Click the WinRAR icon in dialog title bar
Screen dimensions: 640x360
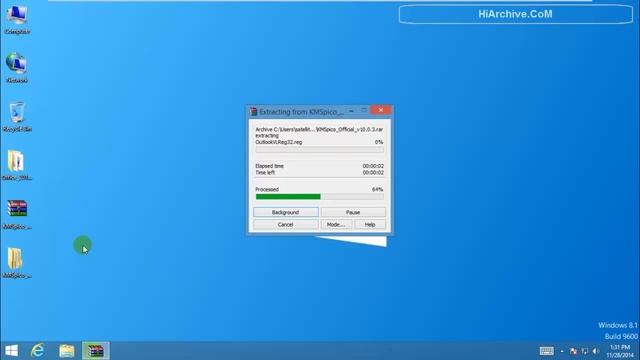[x=253, y=111]
